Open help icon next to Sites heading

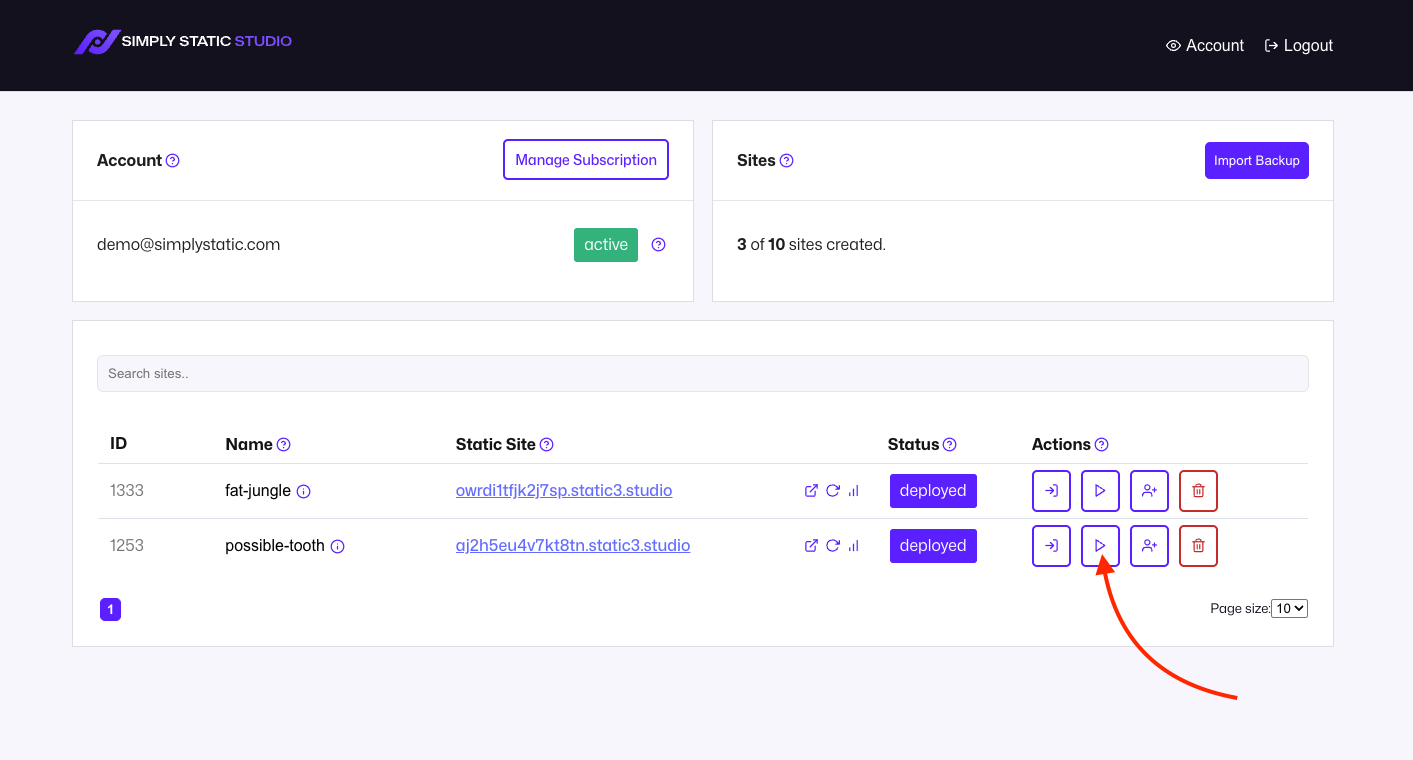click(786, 160)
